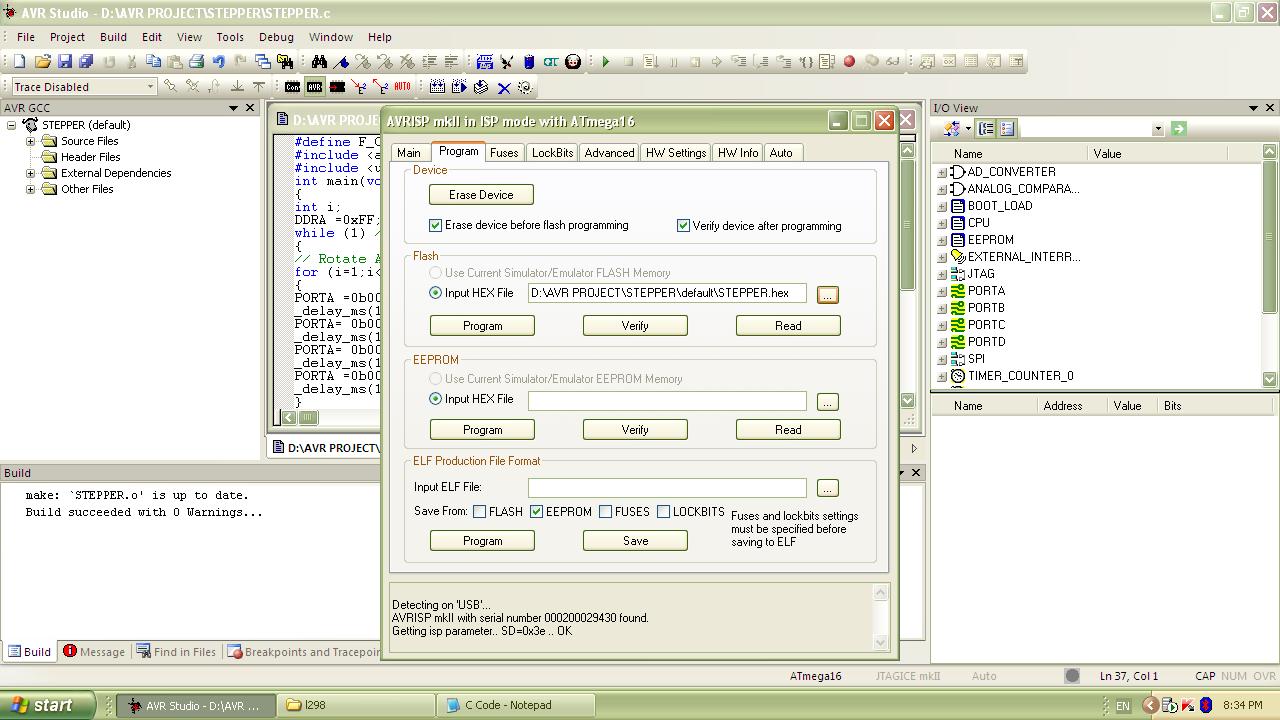The height and width of the screenshot is (720, 1280).
Task: Click the Open File folder icon
Action: pyautogui.click(x=42, y=61)
